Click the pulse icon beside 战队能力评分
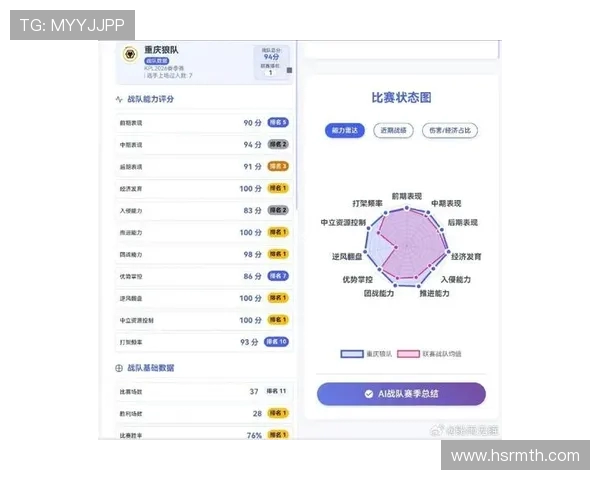 pyautogui.click(x=119, y=99)
